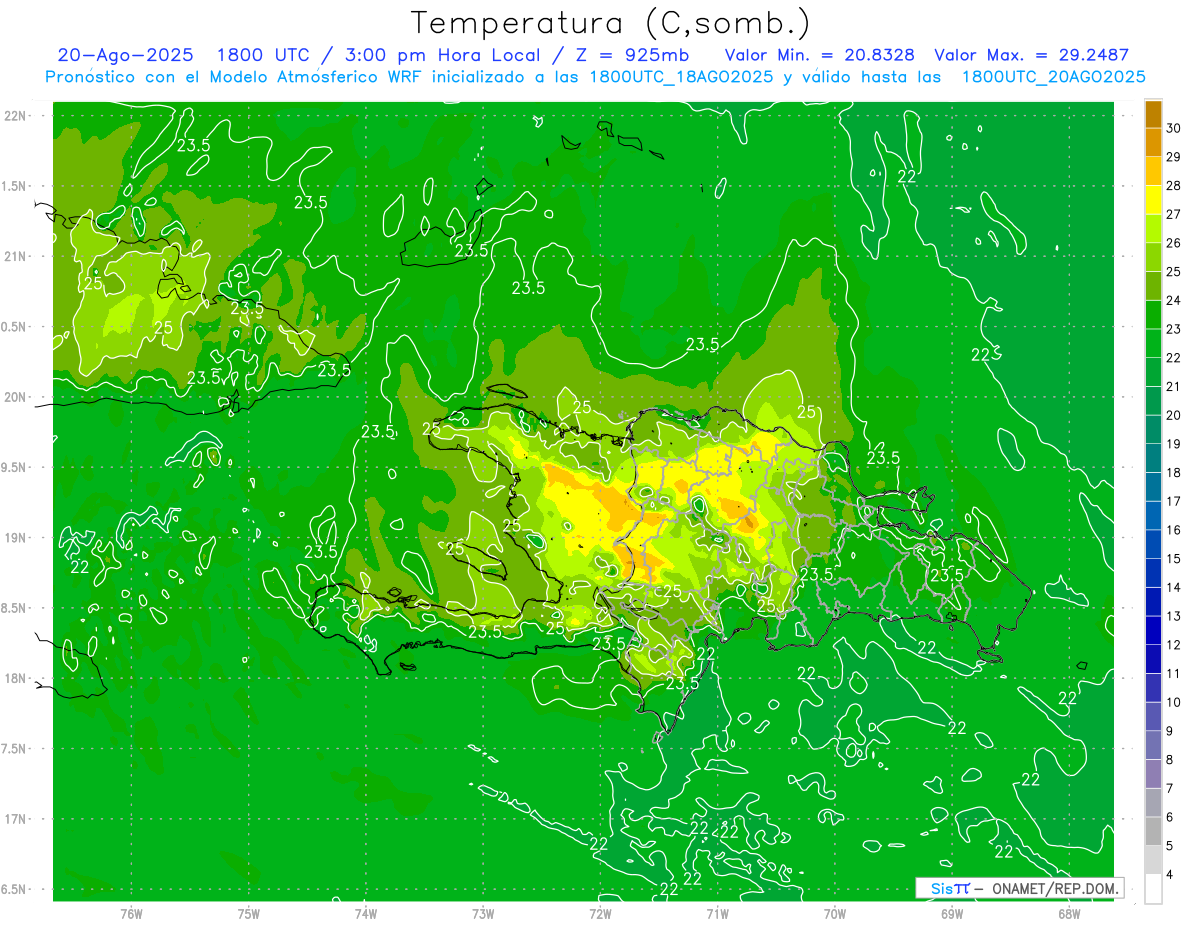Click the "74W" longitude axis label

click(366, 913)
